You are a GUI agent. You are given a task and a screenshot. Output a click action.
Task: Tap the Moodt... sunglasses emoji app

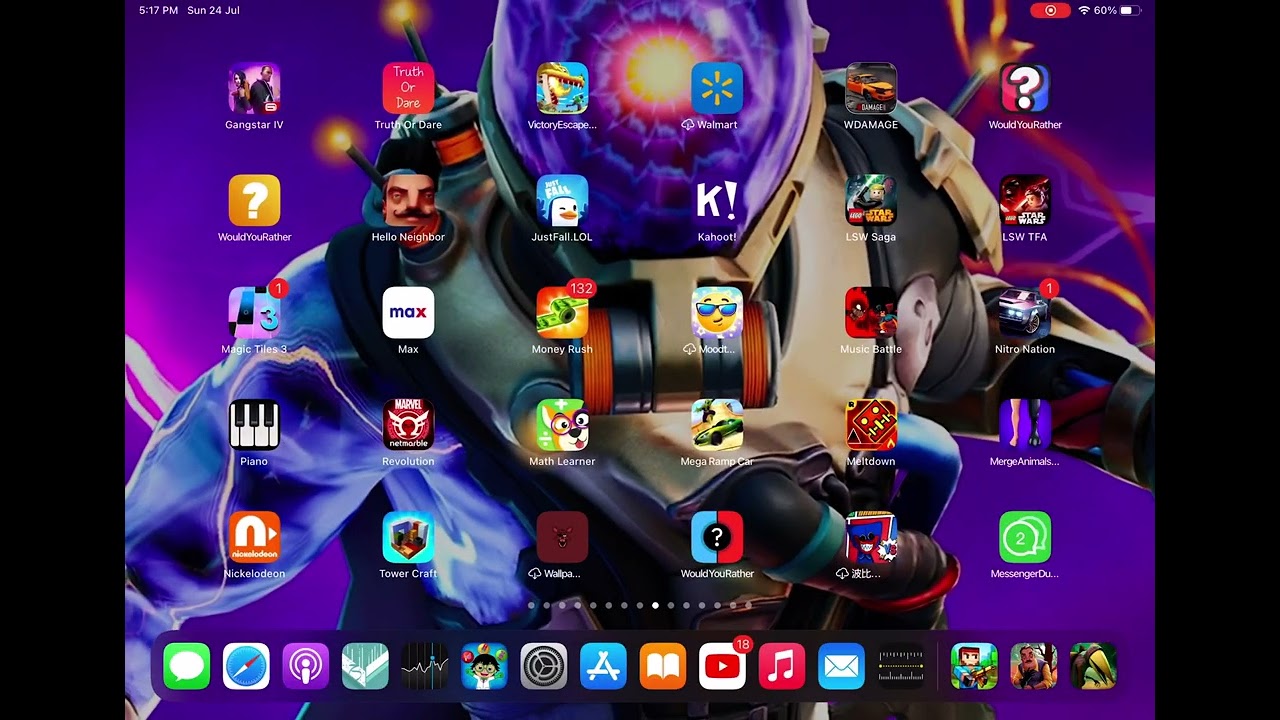(x=717, y=312)
